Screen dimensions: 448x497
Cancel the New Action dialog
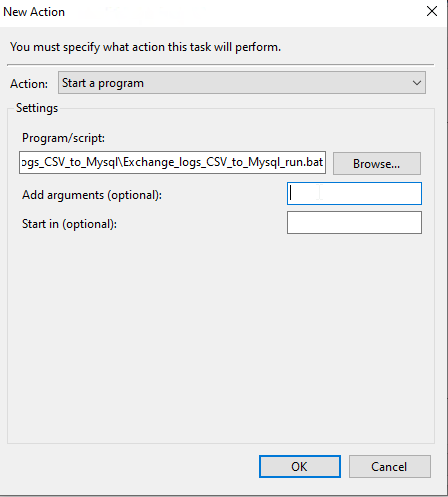point(389,466)
